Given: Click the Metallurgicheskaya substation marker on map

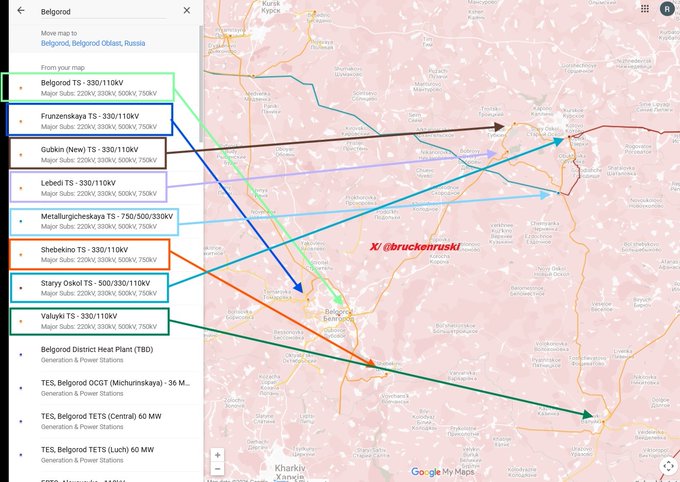Looking at the screenshot, I should (x=559, y=193).
